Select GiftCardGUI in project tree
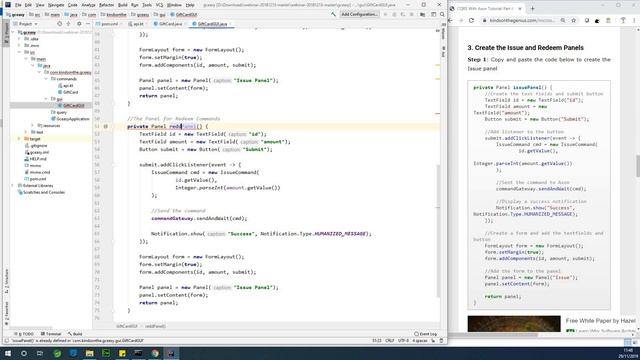640x360 pixels. pos(71,105)
